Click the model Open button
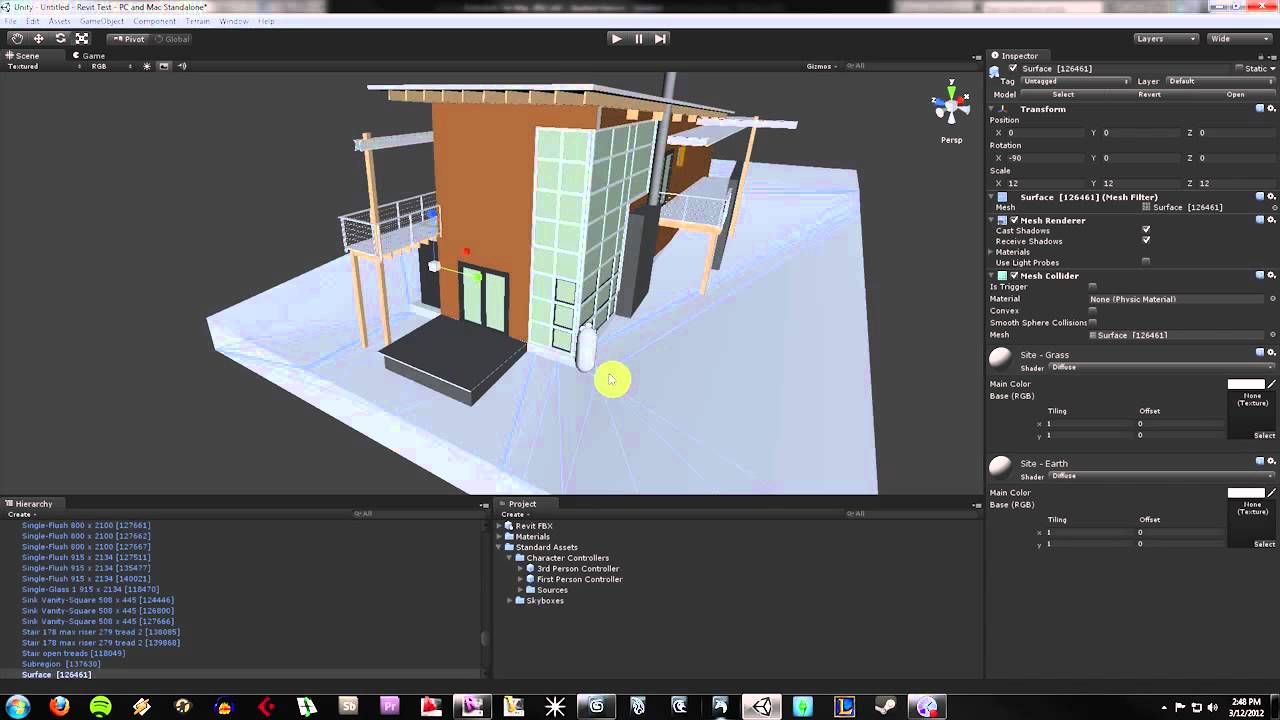The height and width of the screenshot is (720, 1280). (x=1236, y=94)
